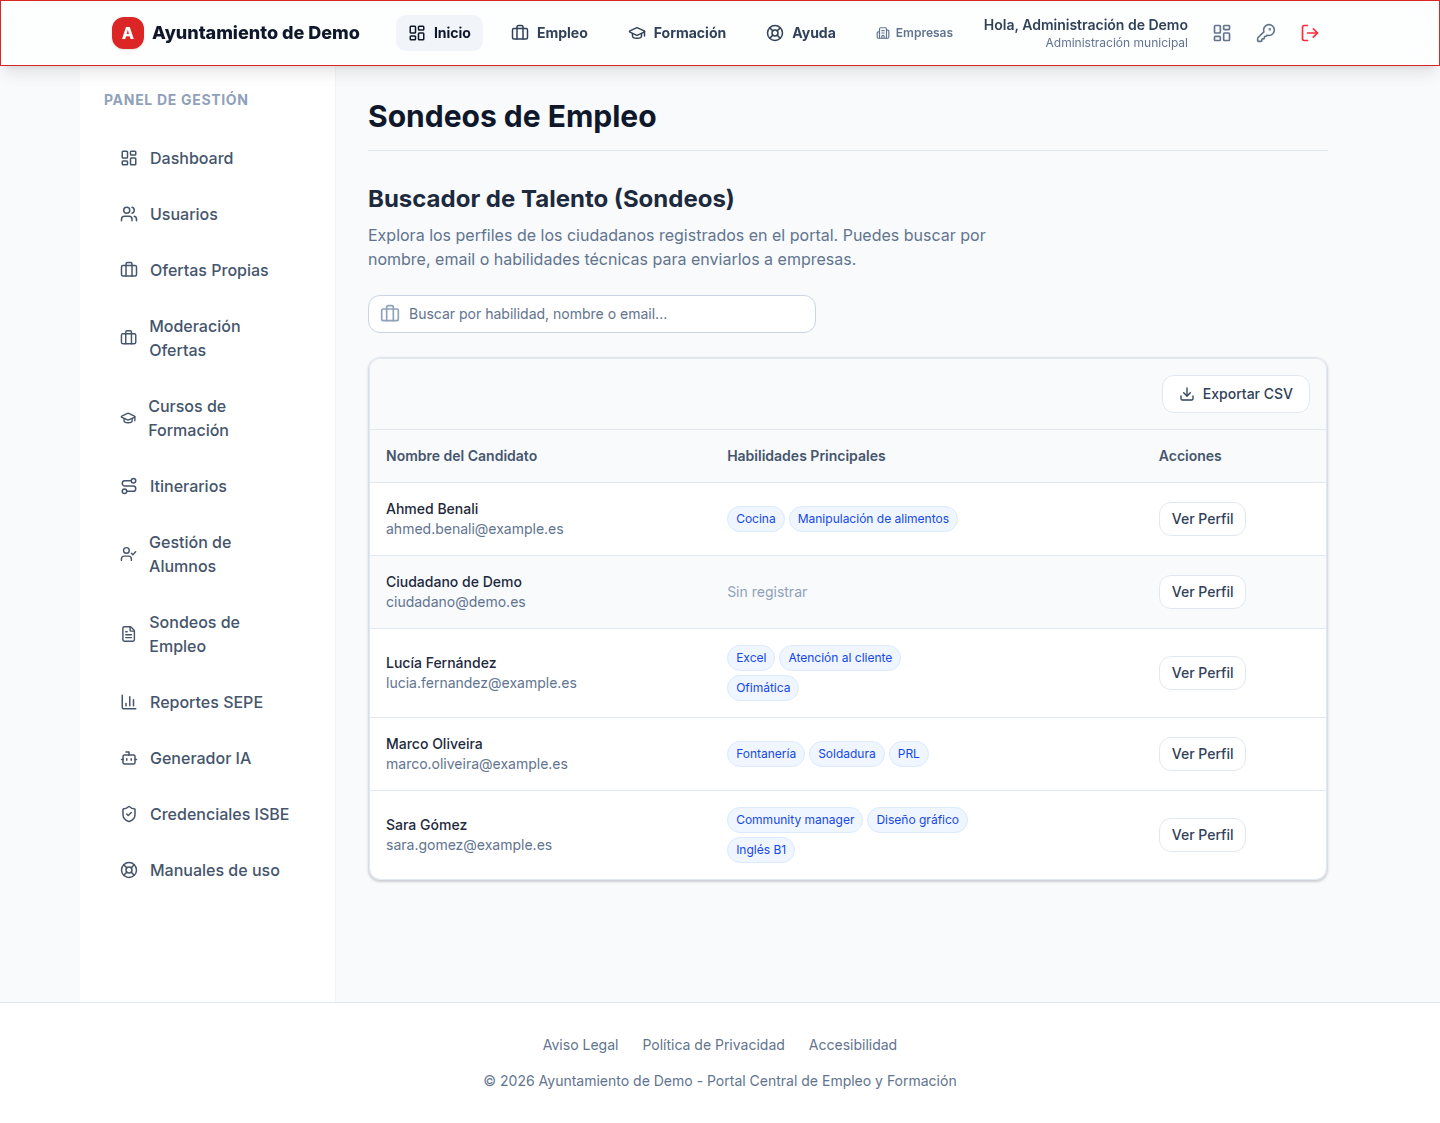
Task: Click the Usuarios people icon
Action: point(129,214)
